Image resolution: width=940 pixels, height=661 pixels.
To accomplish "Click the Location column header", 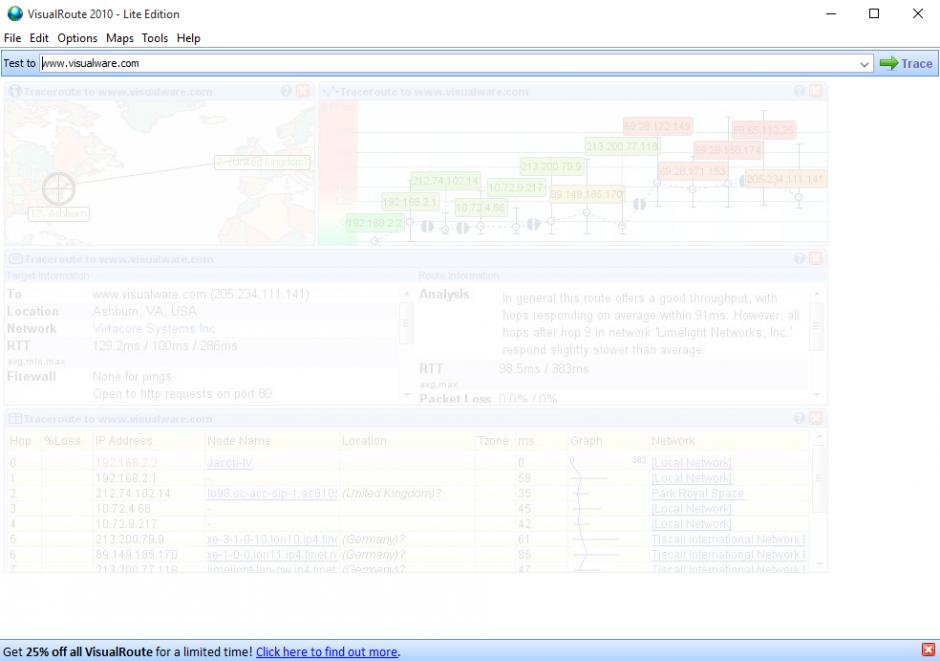I will tap(364, 441).
